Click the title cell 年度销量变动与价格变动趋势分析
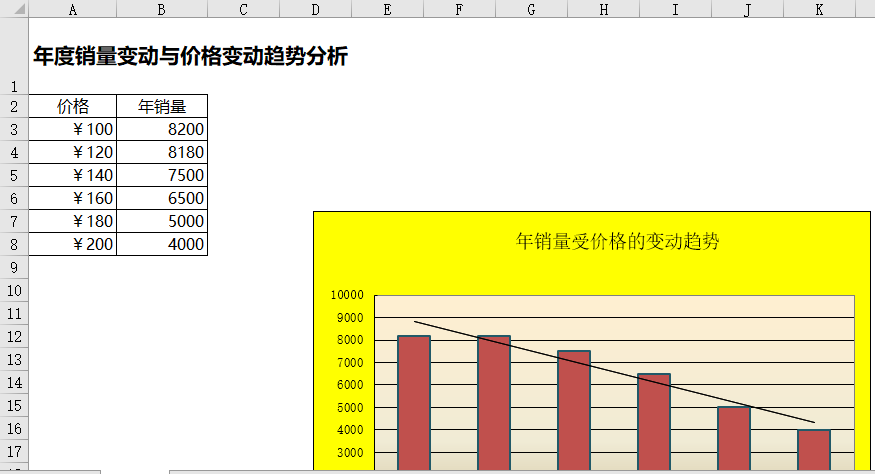This screenshot has height=474, width=875. pyautogui.click(x=190, y=57)
